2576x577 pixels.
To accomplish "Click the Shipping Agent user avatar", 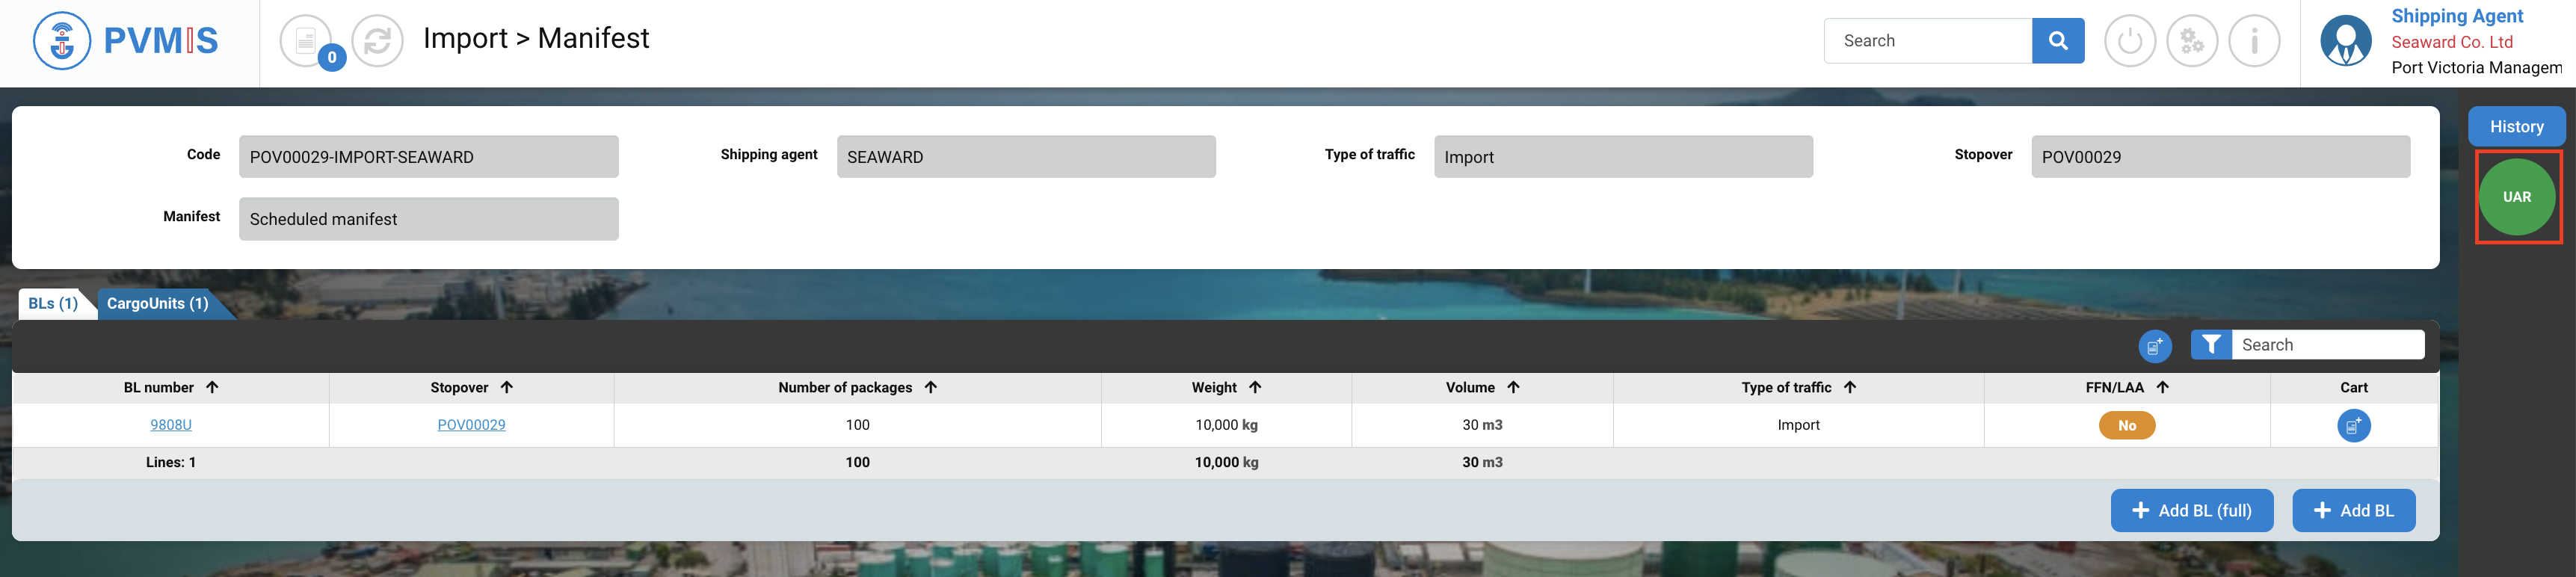I will pos(2345,41).
